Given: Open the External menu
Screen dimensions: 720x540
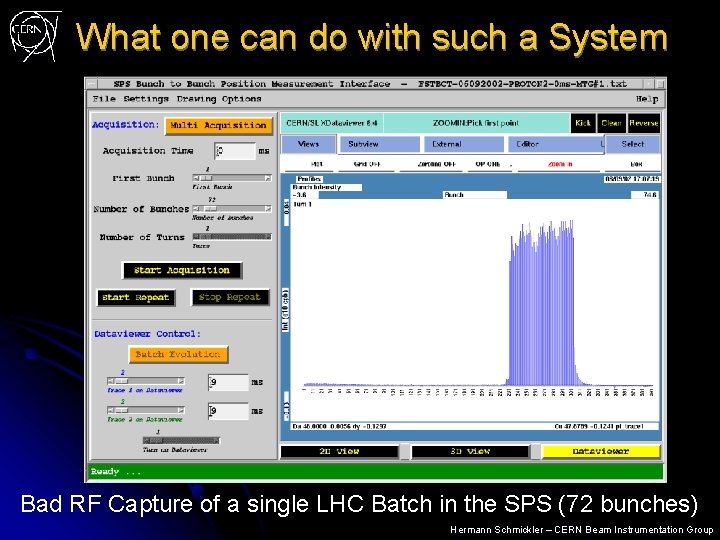Looking at the screenshot, I should (x=463, y=144).
